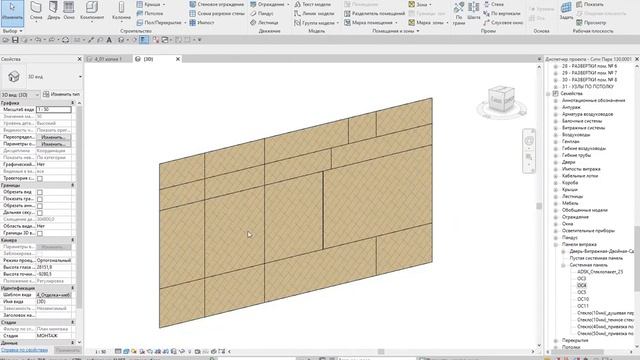Click the Лестница (Stair) tool
Image resolution: width=640 pixels, height=360 pixels.
tap(264, 22)
